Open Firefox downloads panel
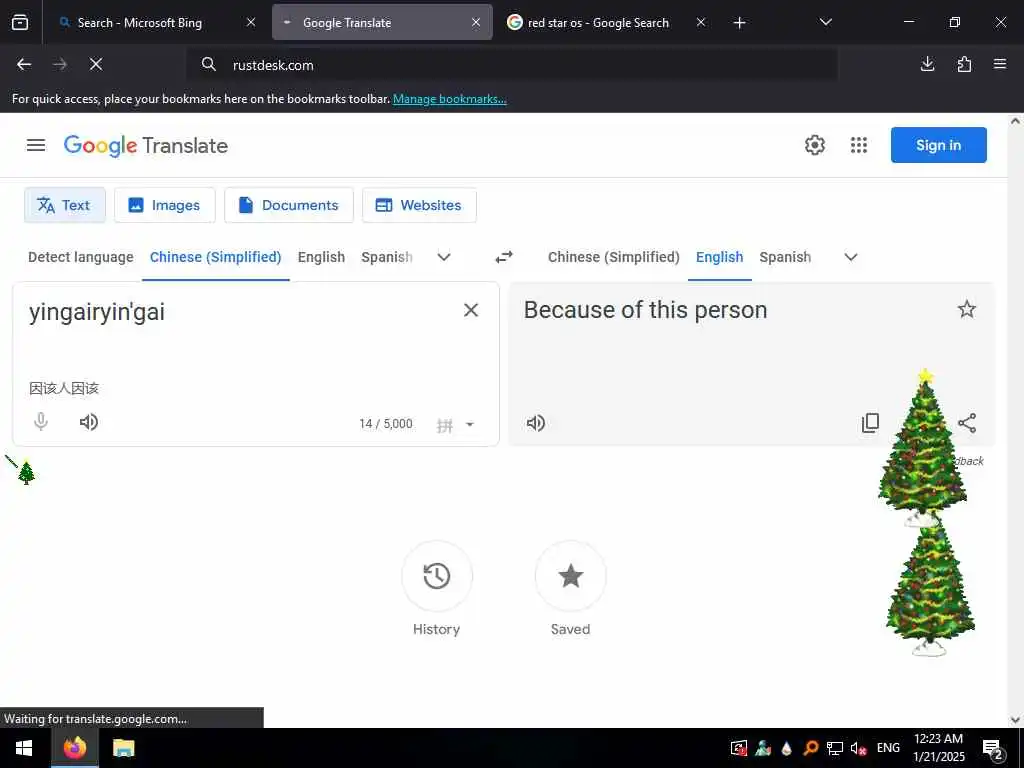Image resolution: width=1024 pixels, height=768 pixels. pyautogui.click(x=927, y=64)
